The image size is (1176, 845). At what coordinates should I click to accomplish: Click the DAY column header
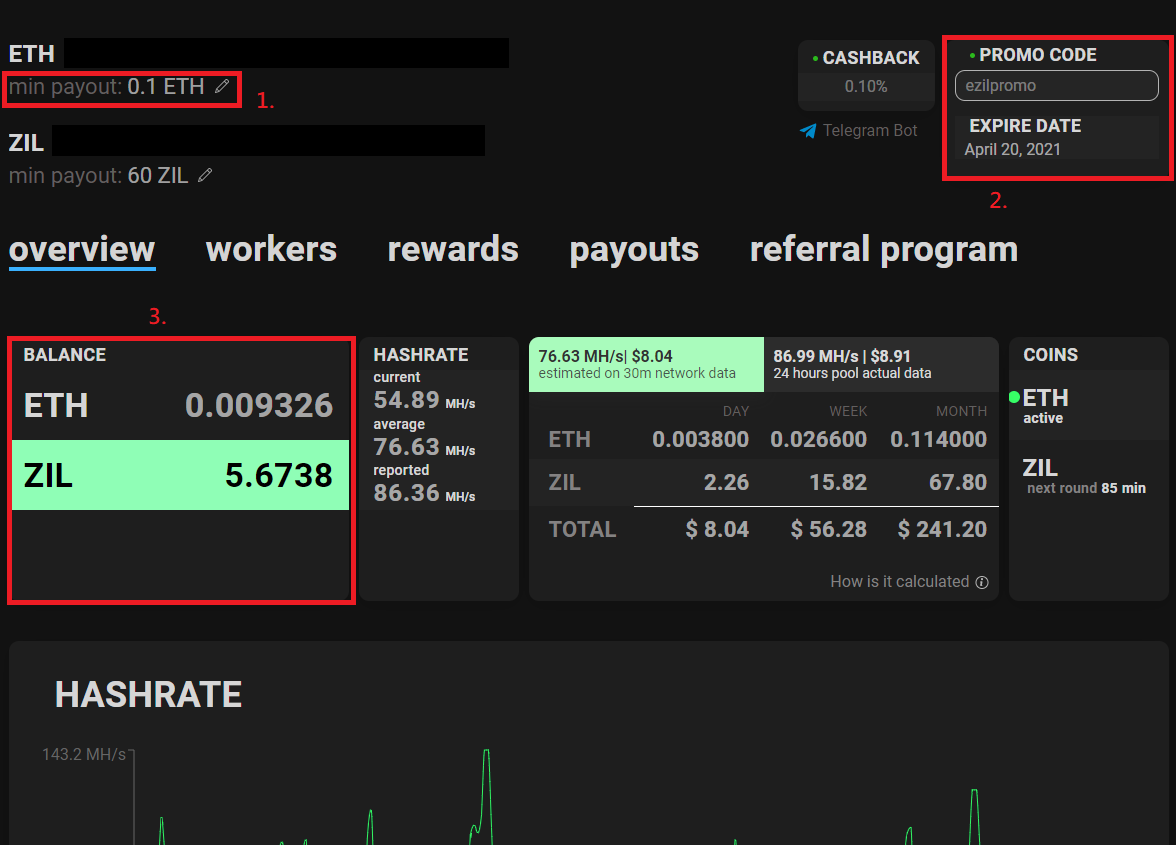click(x=736, y=411)
